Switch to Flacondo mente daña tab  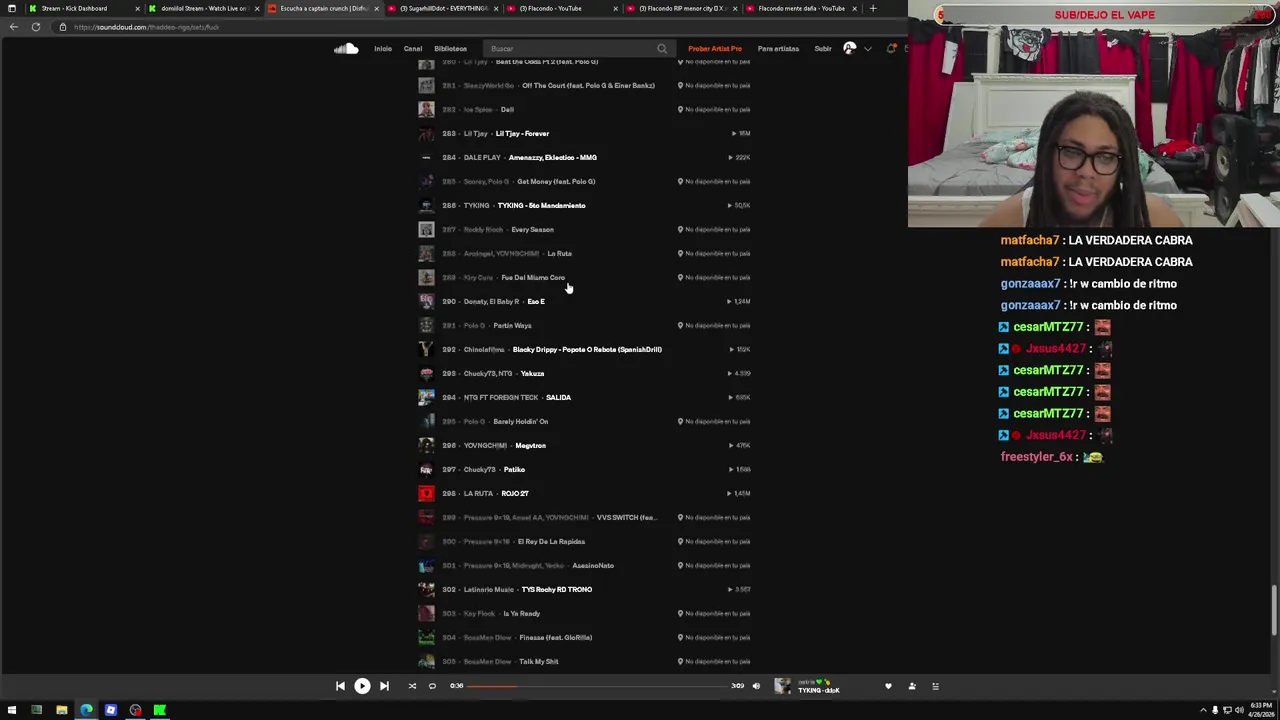(x=801, y=8)
